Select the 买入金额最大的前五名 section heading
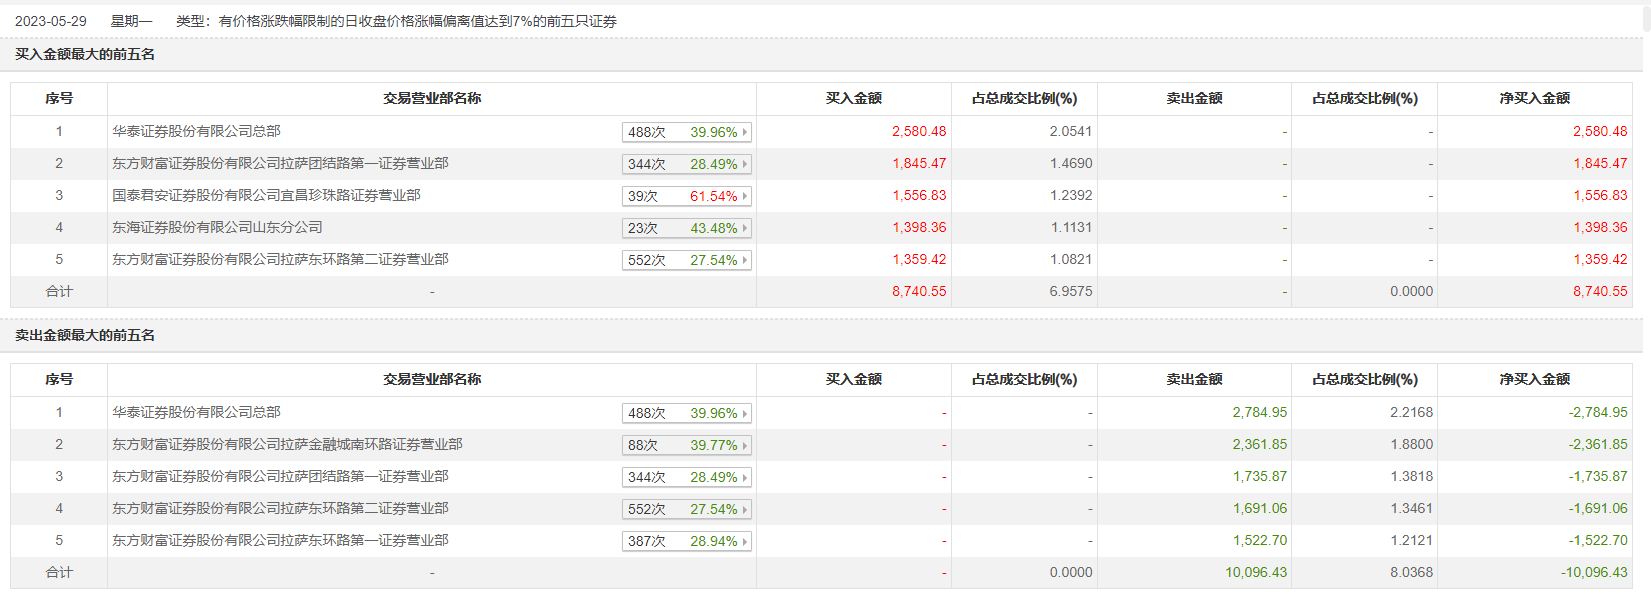The height and width of the screenshot is (598, 1651). click(x=85, y=54)
